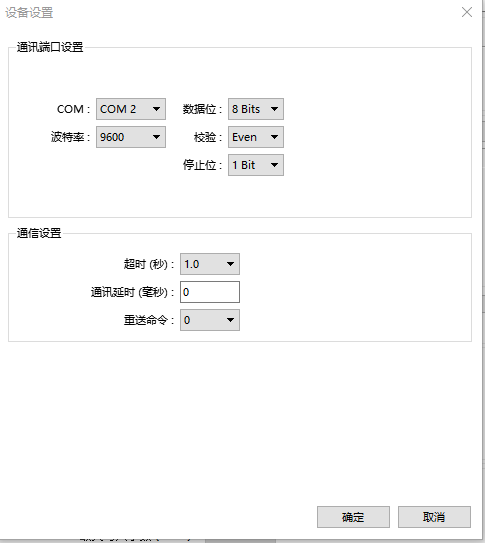Click the arrow of the Even combo box
Viewport: 485px width, 543px height.
275,137
